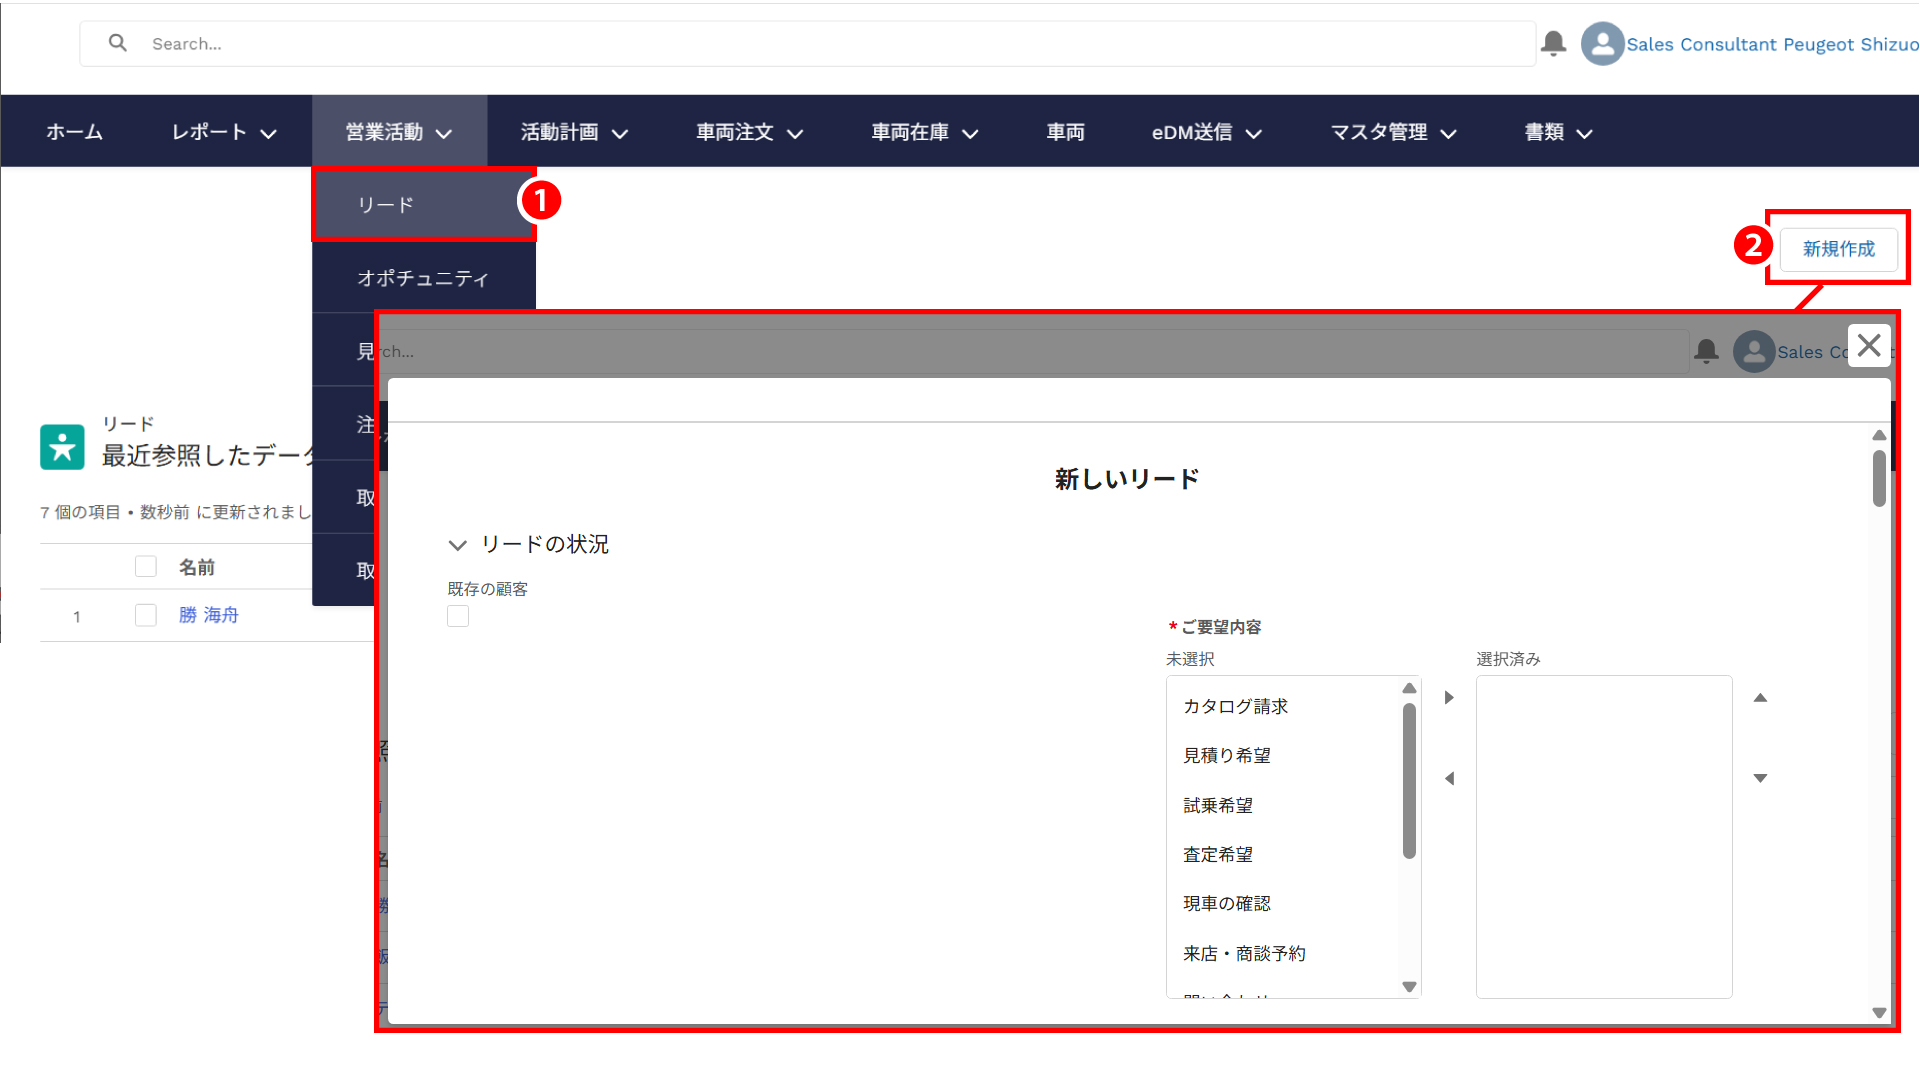The image size is (1920, 1074).
Task: Move selected item right with arrow
Action: click(1449, 698)
